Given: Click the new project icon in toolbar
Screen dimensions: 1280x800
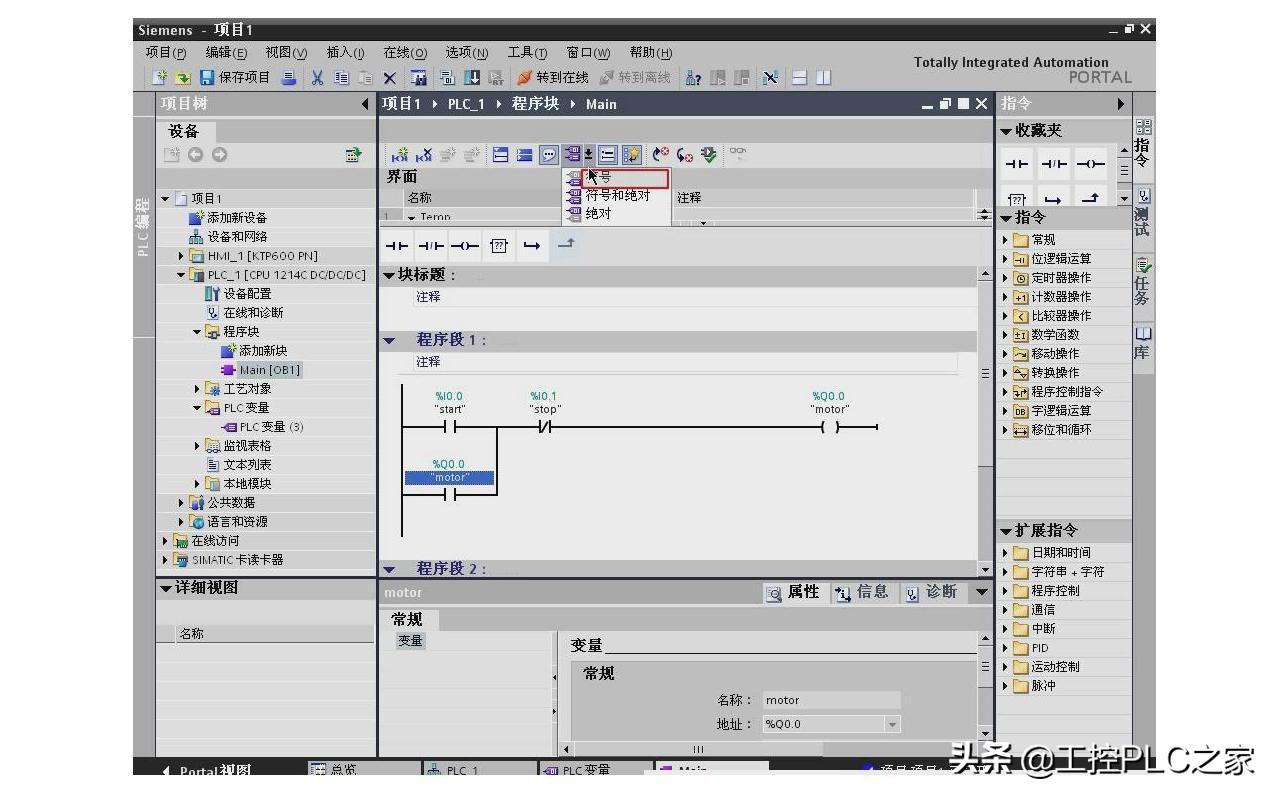Looking at the screenshot, I should (x=160, y=78).
